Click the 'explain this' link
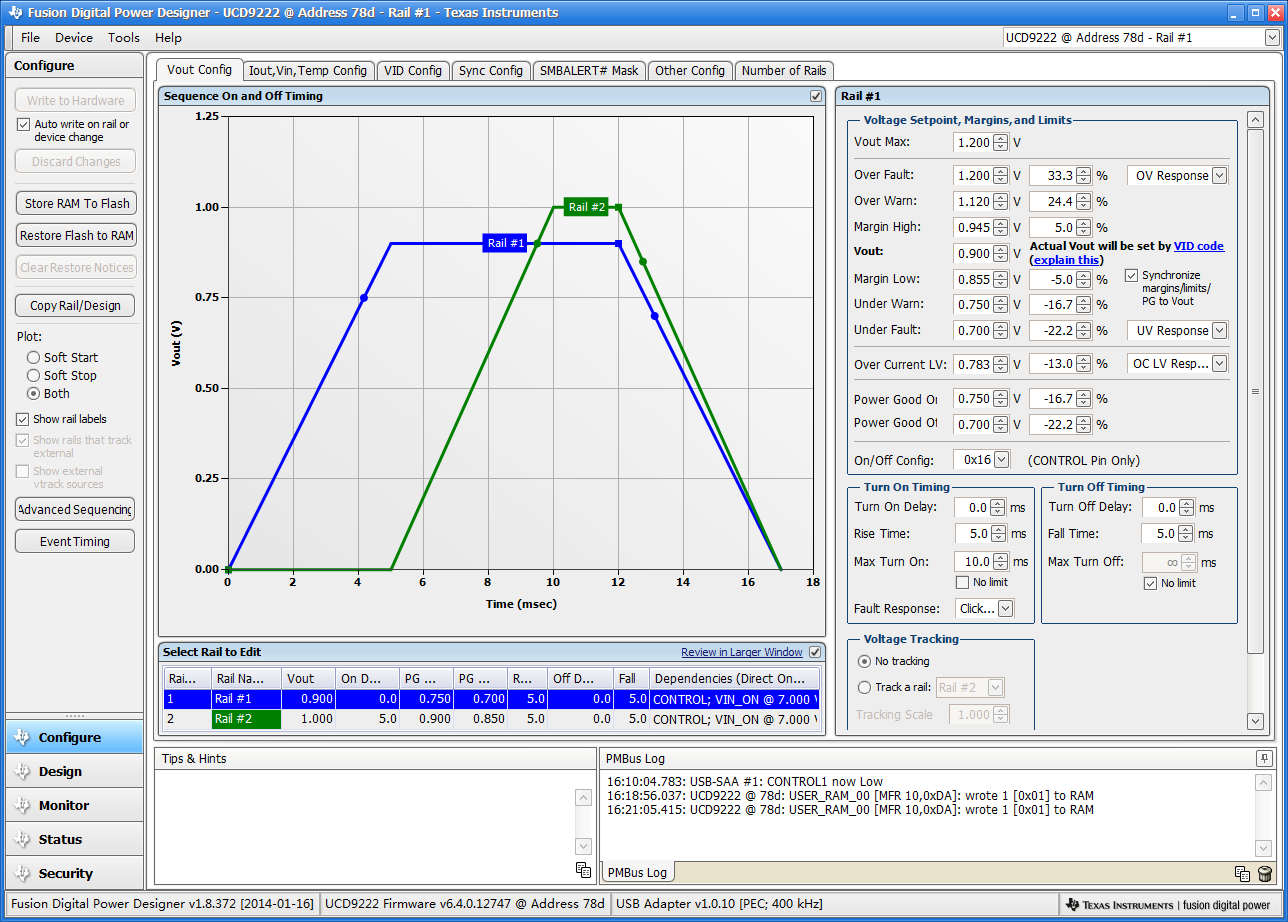The image size is (1288, 922). click(1065, 260)
